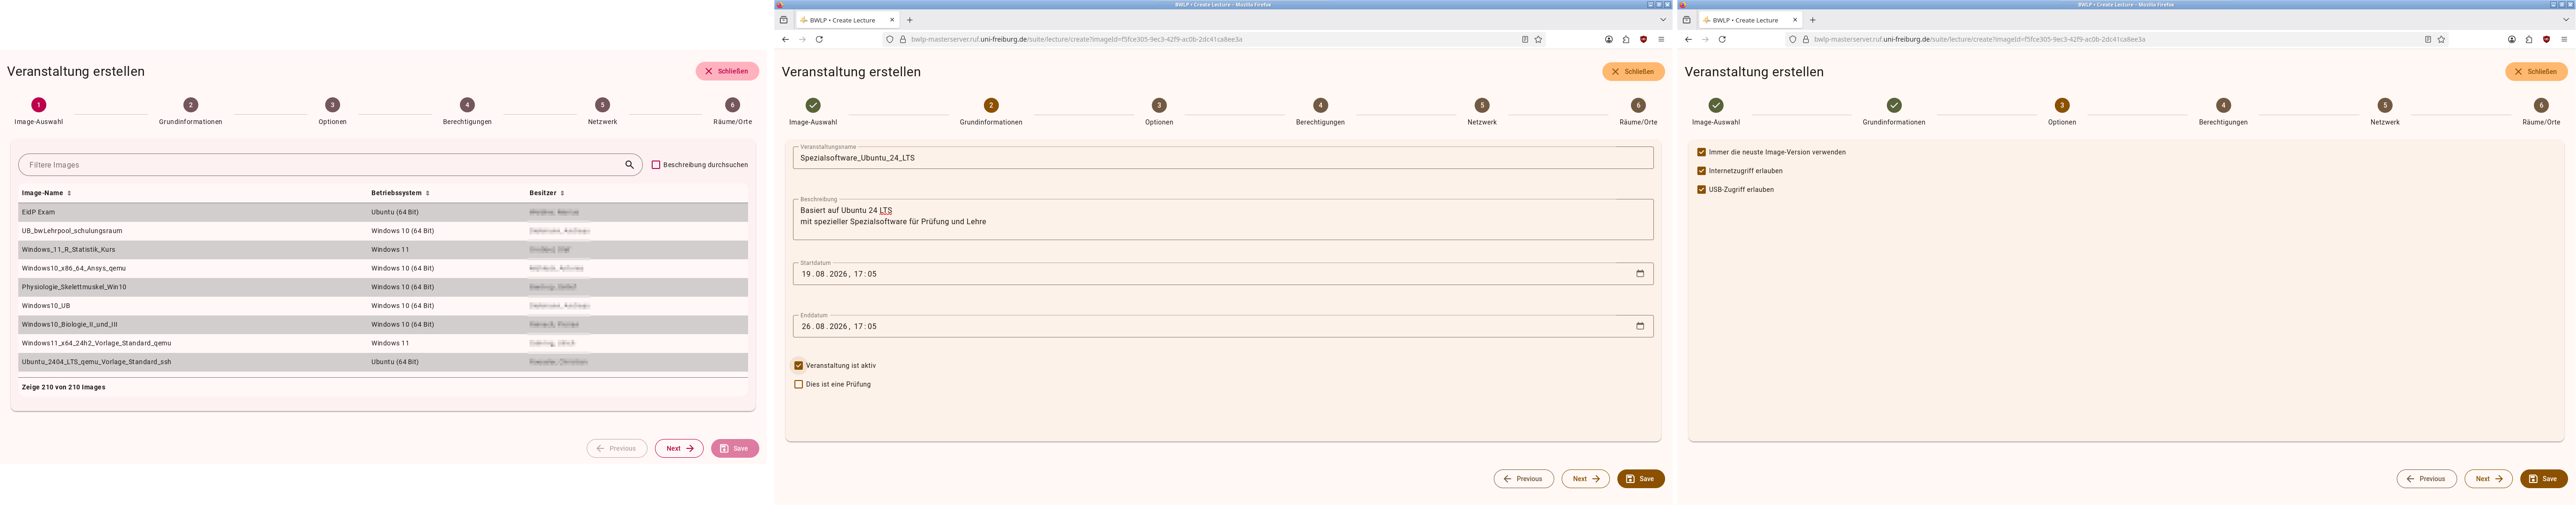Sort the table by Betriebssystem arrows
The width and height of the screenshot is (2576, 505).
point(427,193)
